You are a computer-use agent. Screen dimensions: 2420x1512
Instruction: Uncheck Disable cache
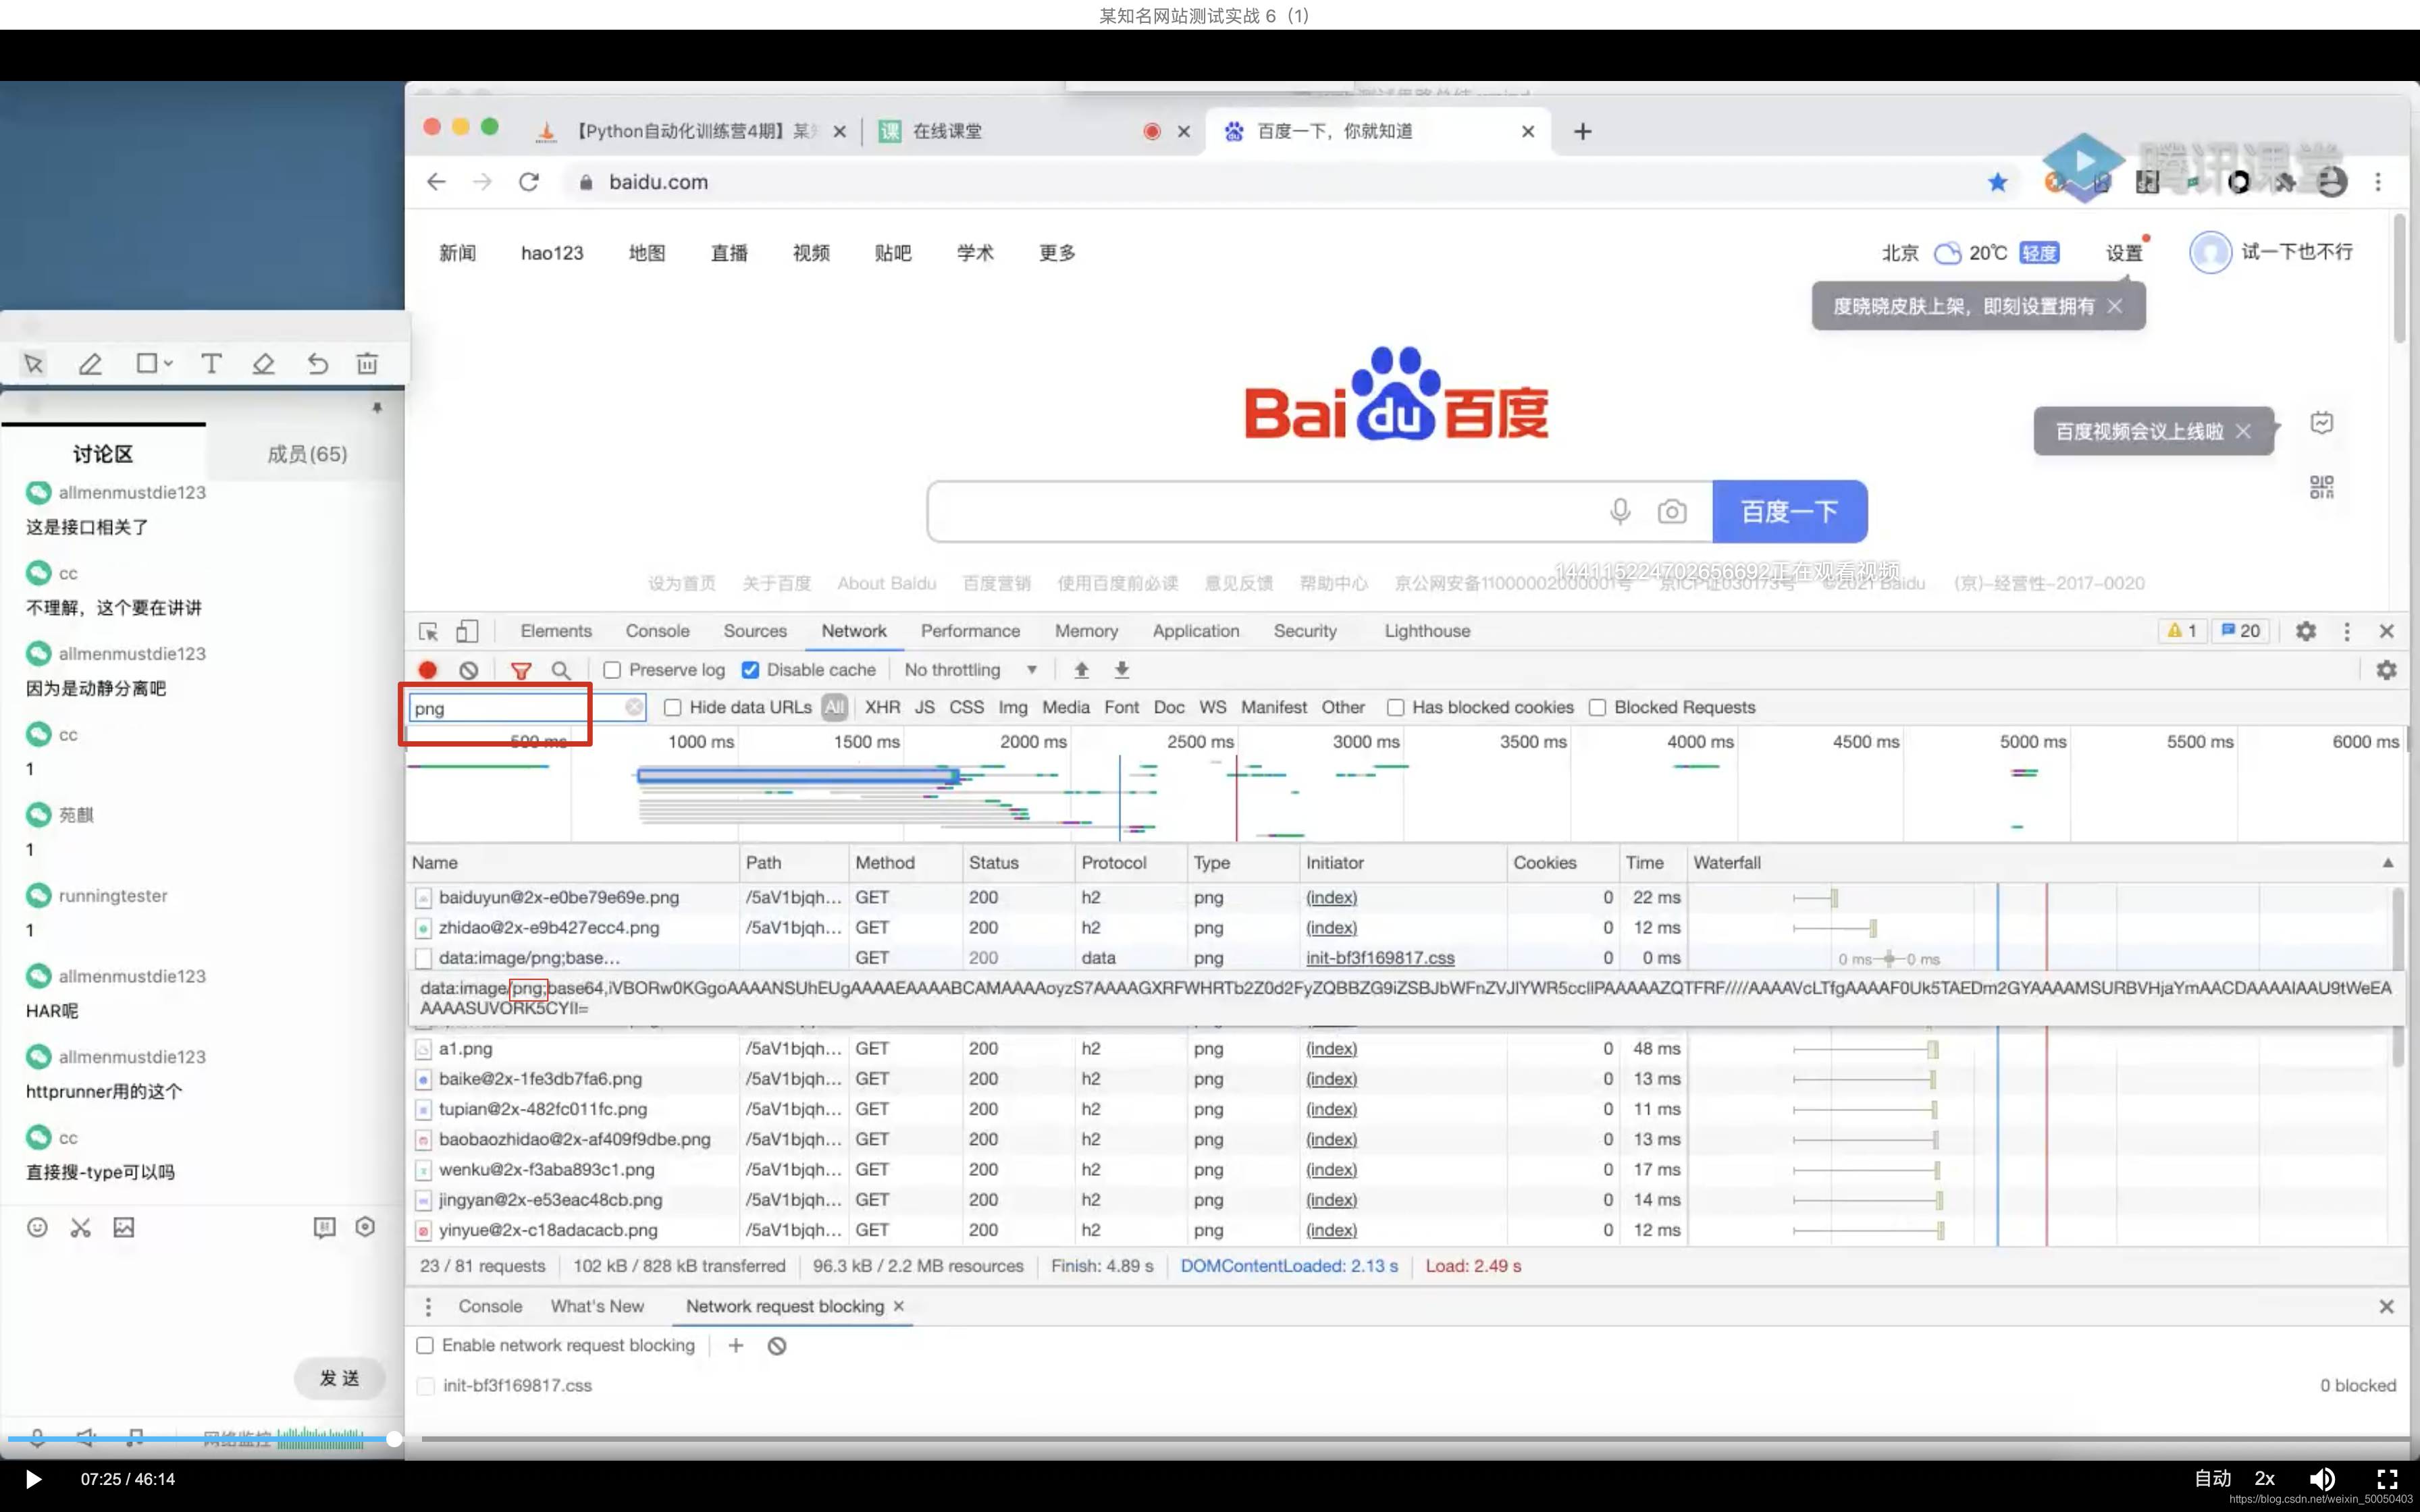750,670
